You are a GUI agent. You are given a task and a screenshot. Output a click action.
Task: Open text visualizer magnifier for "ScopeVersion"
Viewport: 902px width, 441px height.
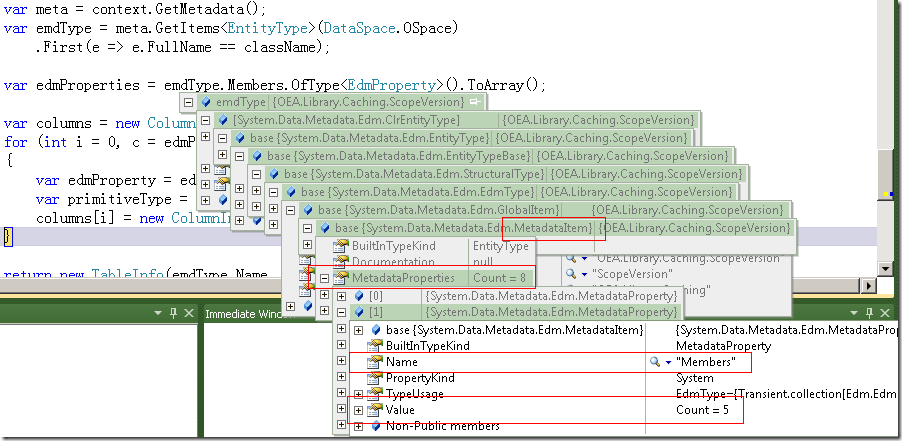click(x=571, y=274)
